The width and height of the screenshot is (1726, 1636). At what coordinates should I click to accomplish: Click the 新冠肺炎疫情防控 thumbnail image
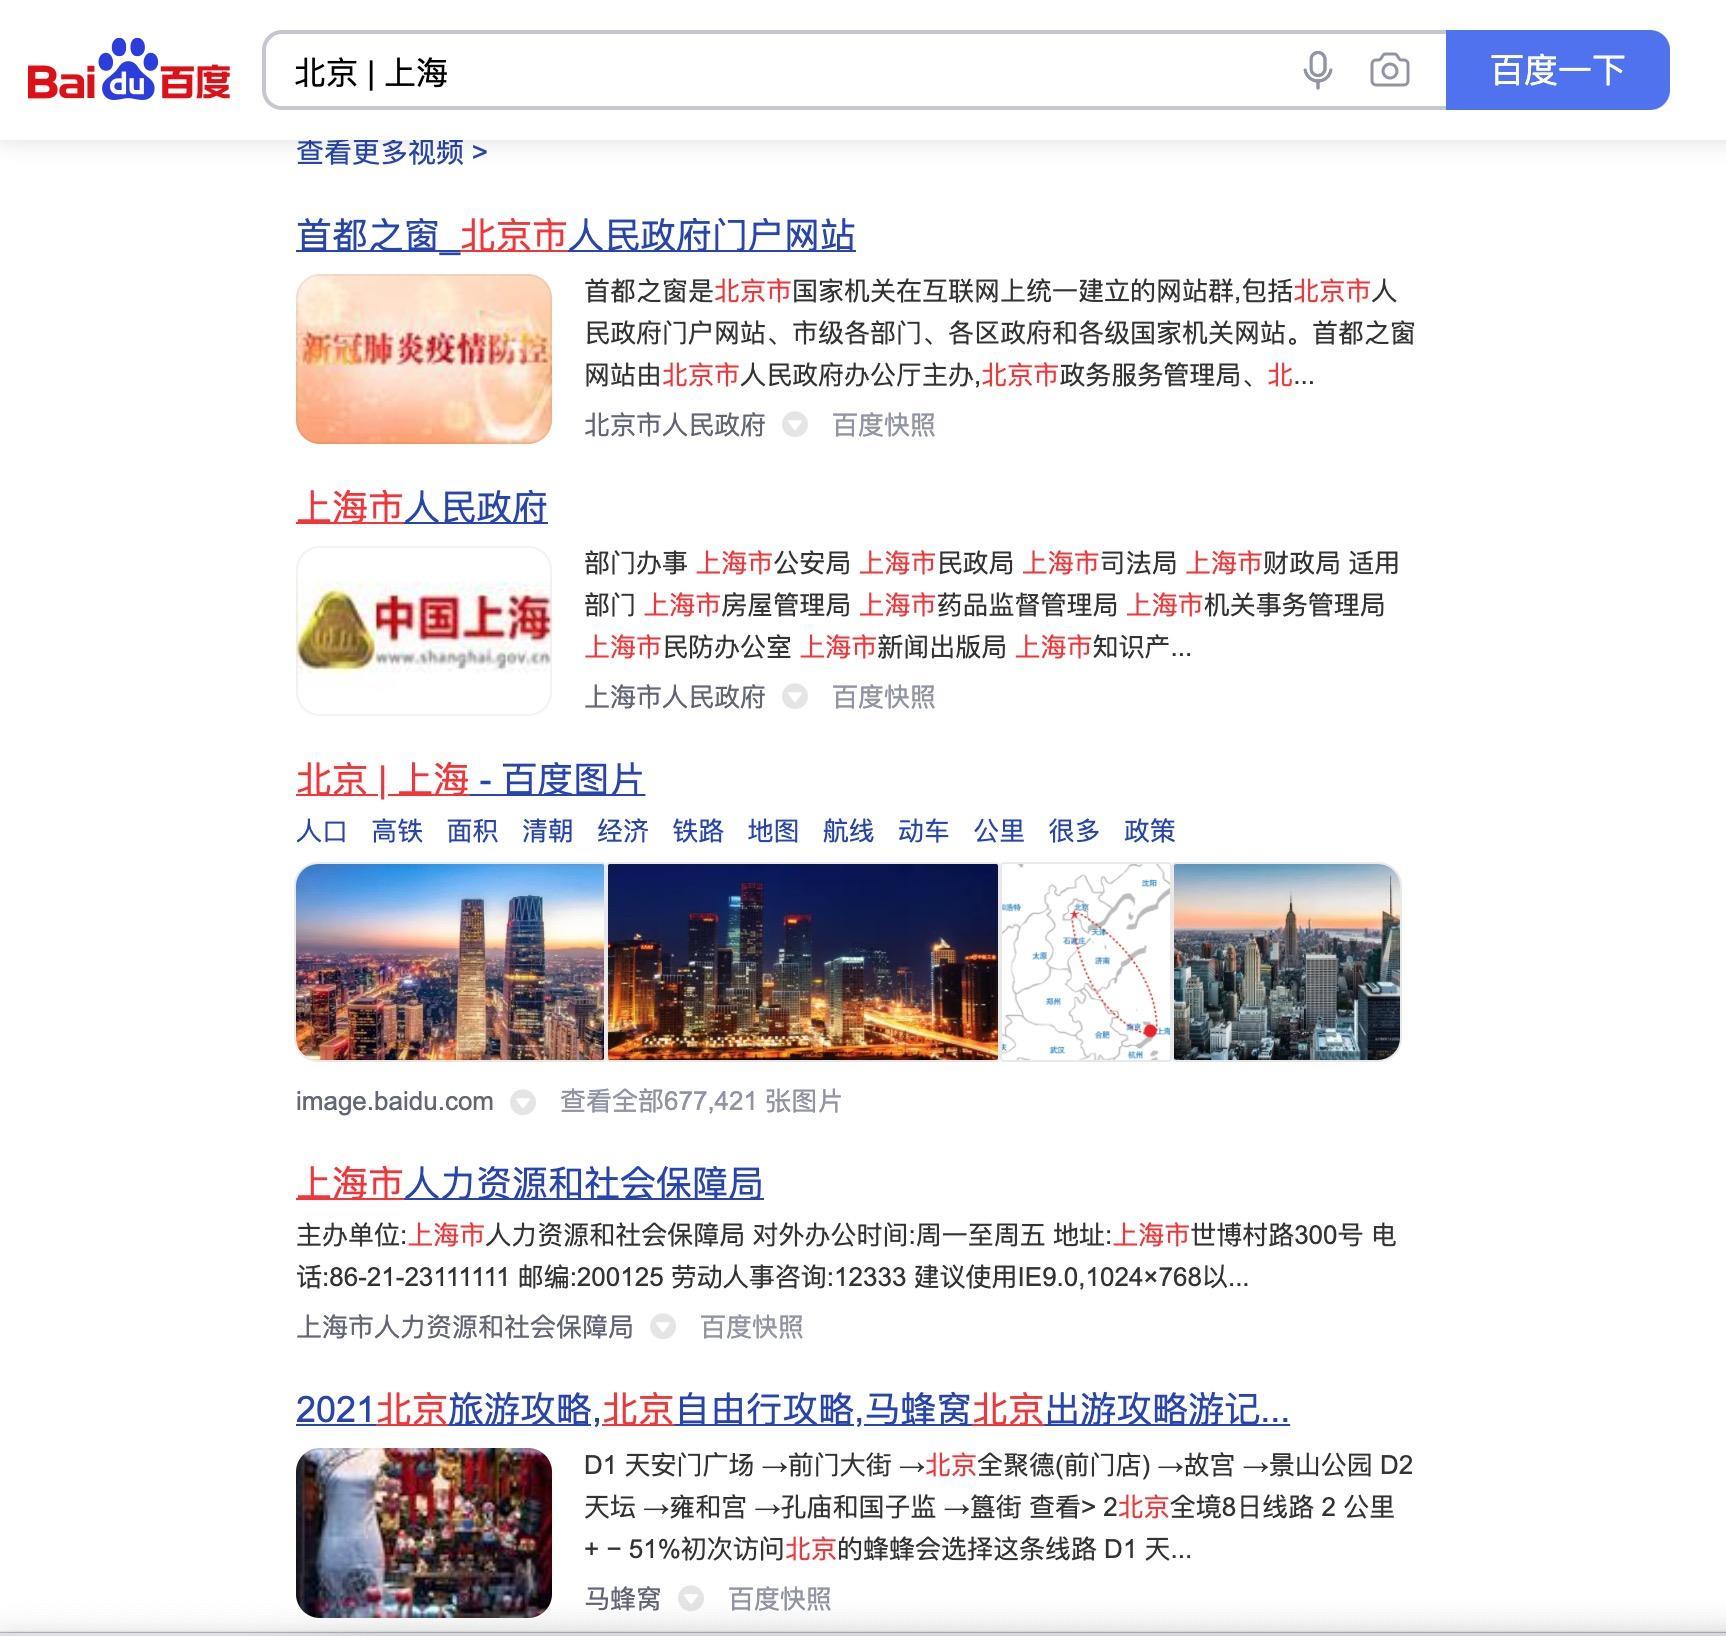point(424,359)
